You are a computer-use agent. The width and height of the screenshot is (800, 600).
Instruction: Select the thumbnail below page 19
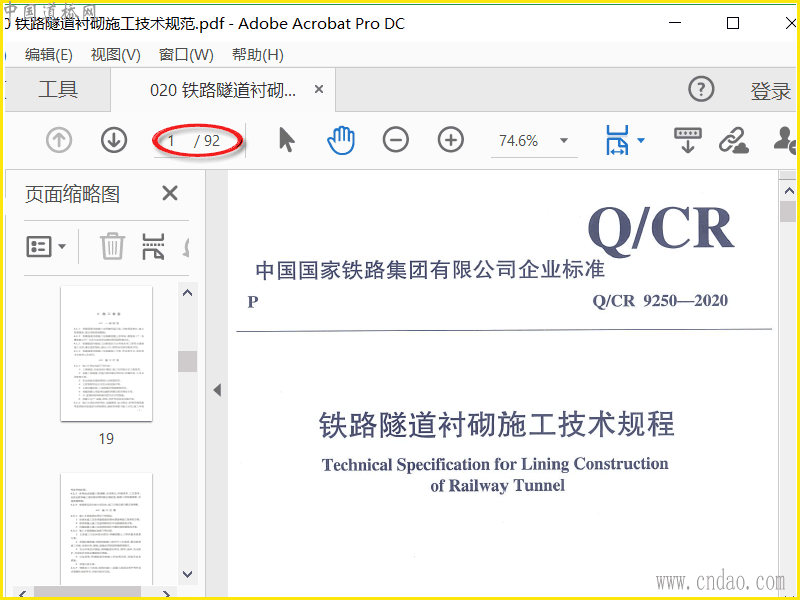click(106, 529)
